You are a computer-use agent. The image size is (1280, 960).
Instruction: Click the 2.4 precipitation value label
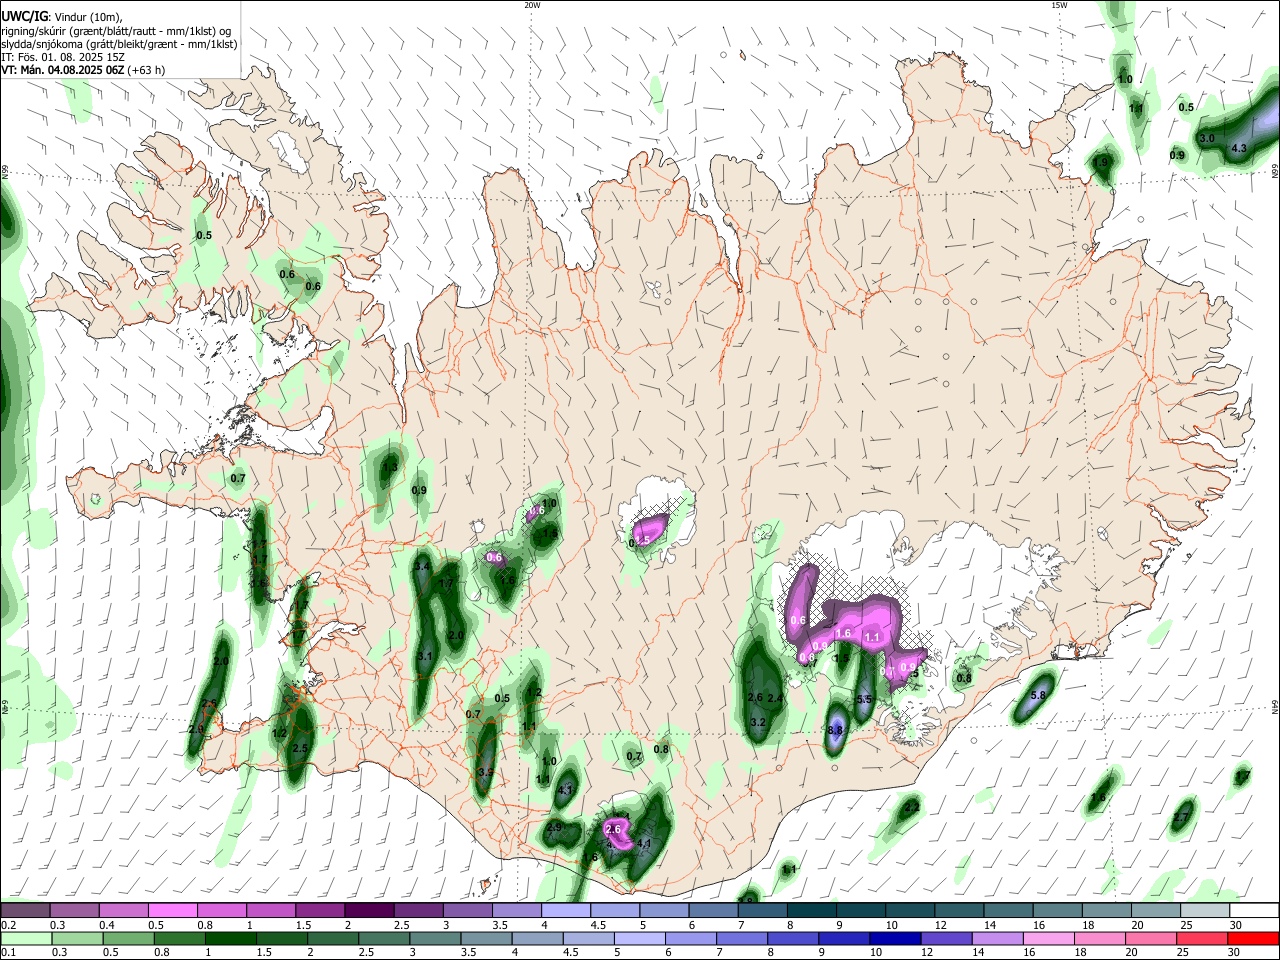[774, 698]
